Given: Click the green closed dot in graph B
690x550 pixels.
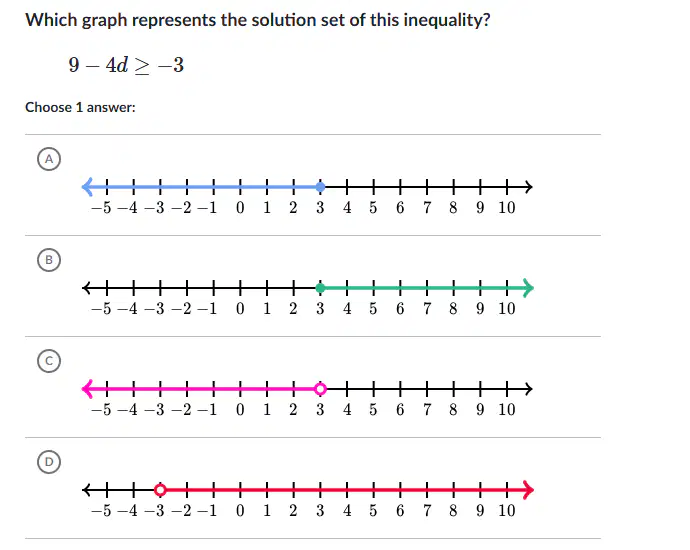Looking at the screenshot, I should pyautogui.click(x=320, y=288).
